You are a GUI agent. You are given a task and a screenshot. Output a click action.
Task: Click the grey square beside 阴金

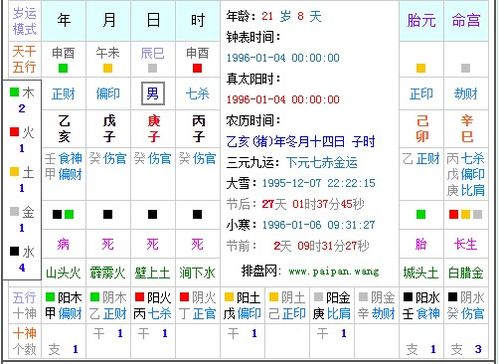(363, 297)
